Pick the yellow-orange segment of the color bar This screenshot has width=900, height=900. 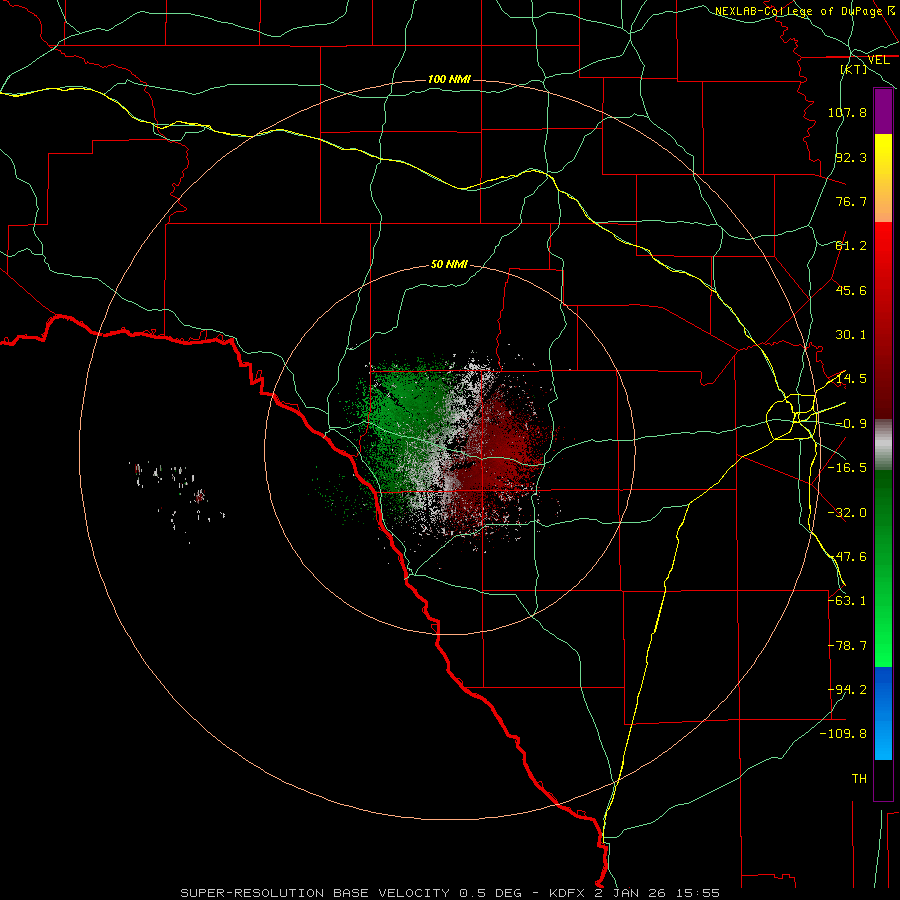point(883,178)
